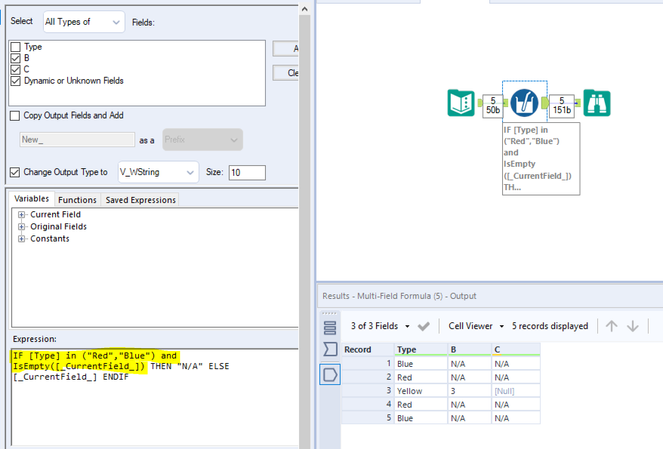
Task: Select the results output anchor data icon
Action: 330,375
